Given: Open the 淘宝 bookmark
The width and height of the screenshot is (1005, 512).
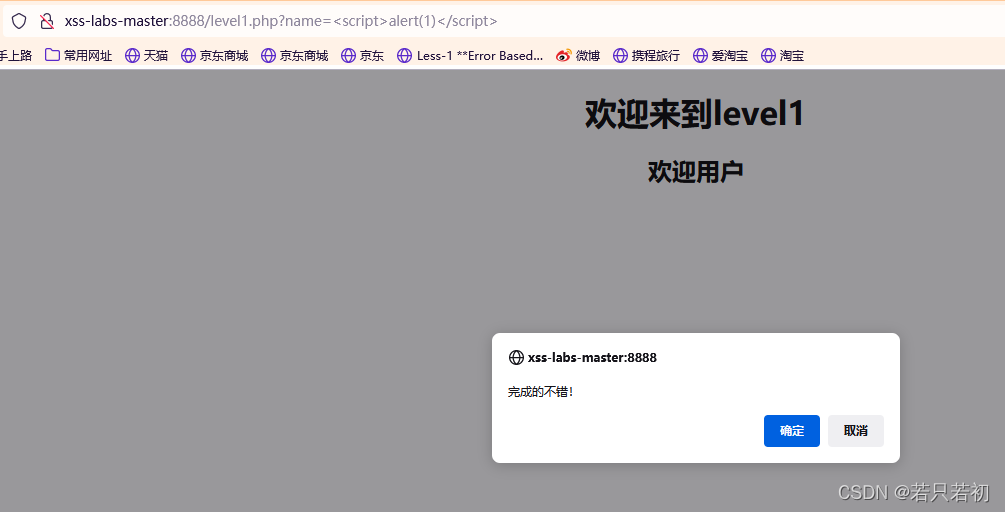Looking at the screenshot, I should point(783,56).
